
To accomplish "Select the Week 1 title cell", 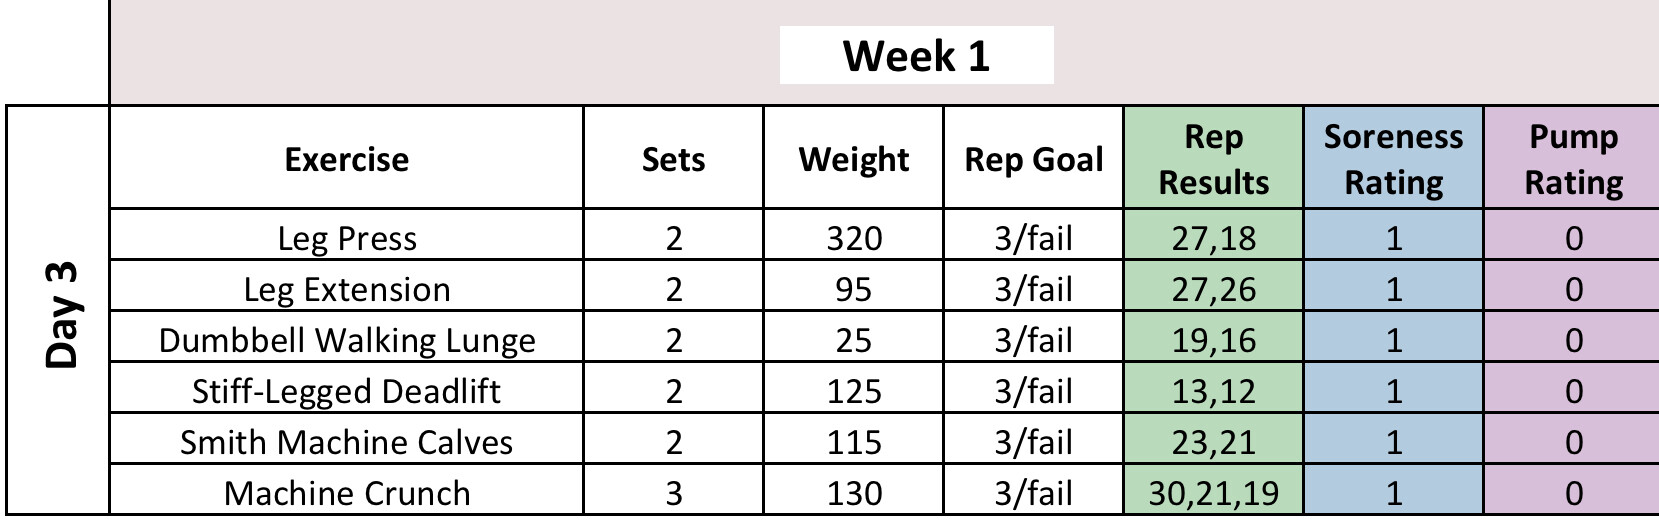I will pyautogui.click(x=916, y=56).
